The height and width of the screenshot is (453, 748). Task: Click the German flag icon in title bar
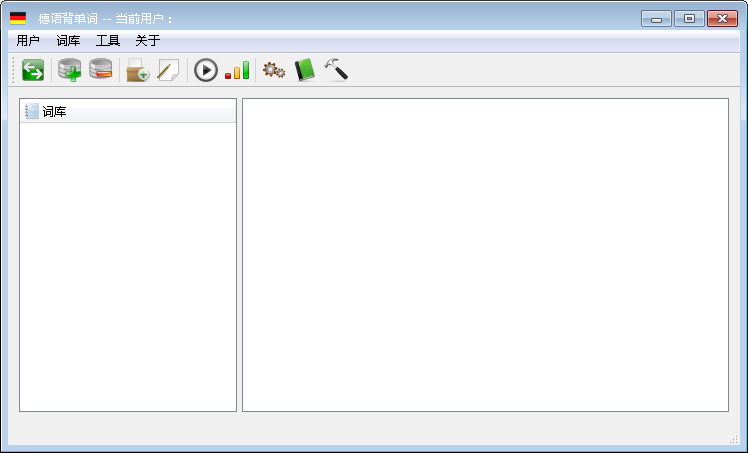click(18, 18)
